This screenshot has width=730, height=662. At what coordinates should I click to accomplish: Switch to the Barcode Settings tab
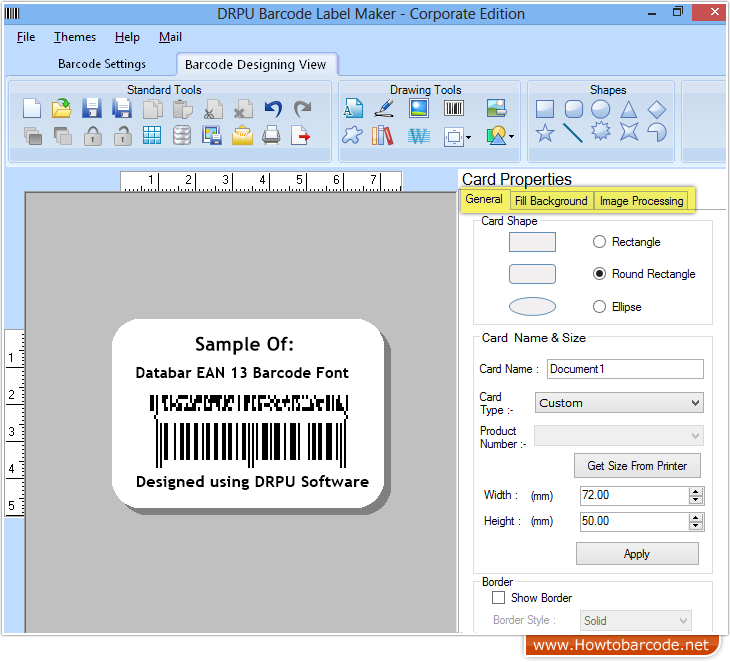click(101, 64)
